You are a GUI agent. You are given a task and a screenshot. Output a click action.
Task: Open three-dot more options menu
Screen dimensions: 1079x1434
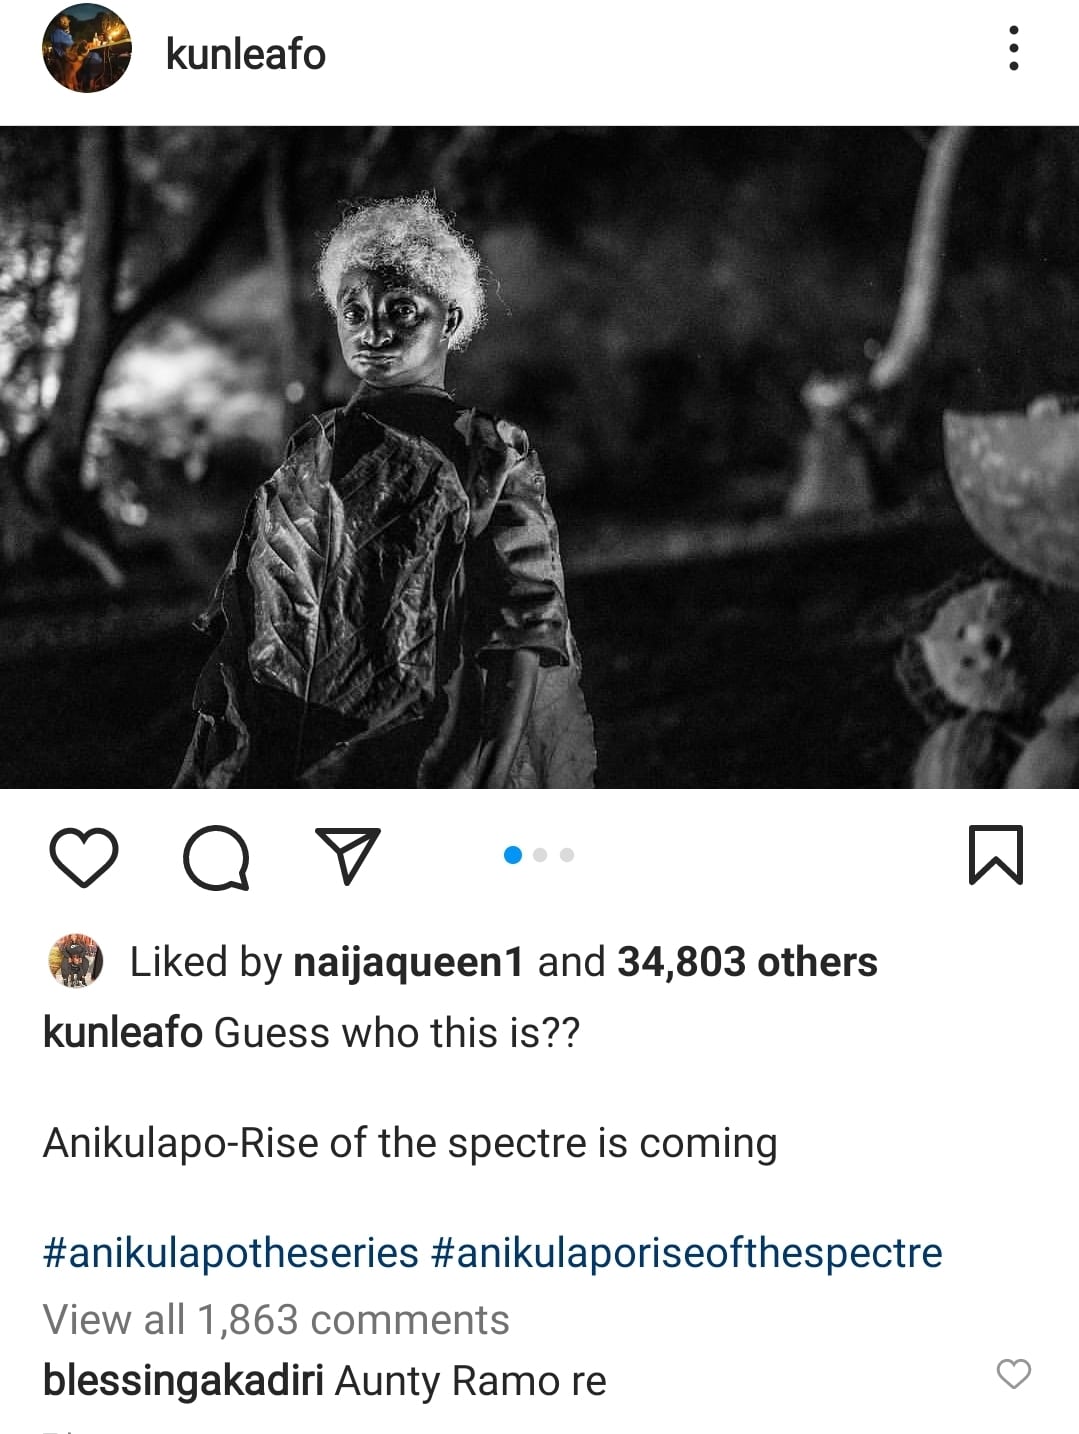pyautogui.click(x=1014, y=48)
